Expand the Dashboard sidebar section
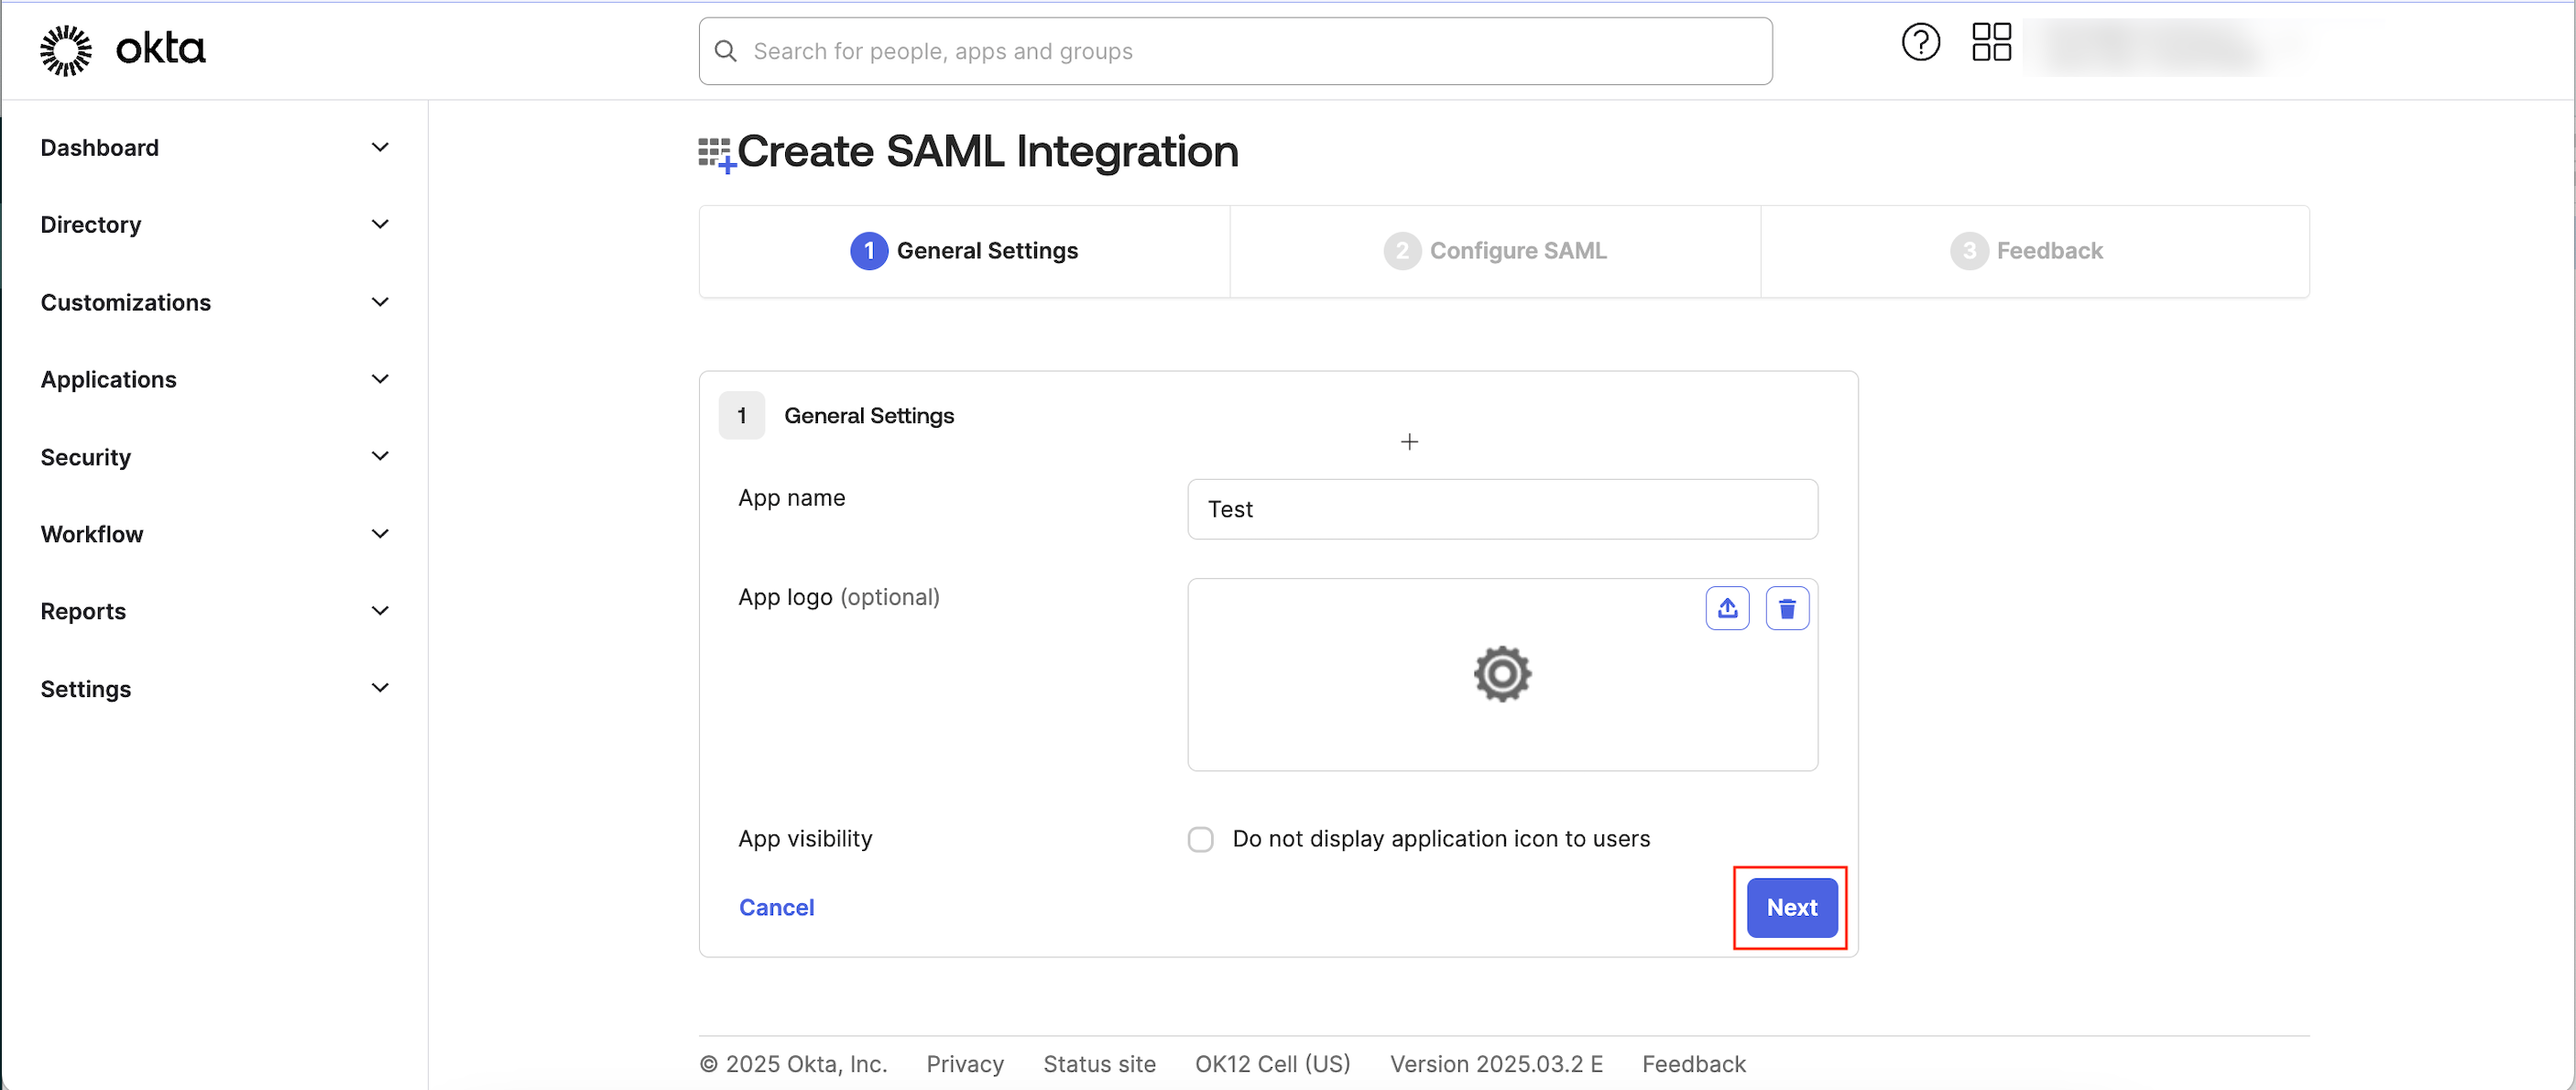 point(380,148)
